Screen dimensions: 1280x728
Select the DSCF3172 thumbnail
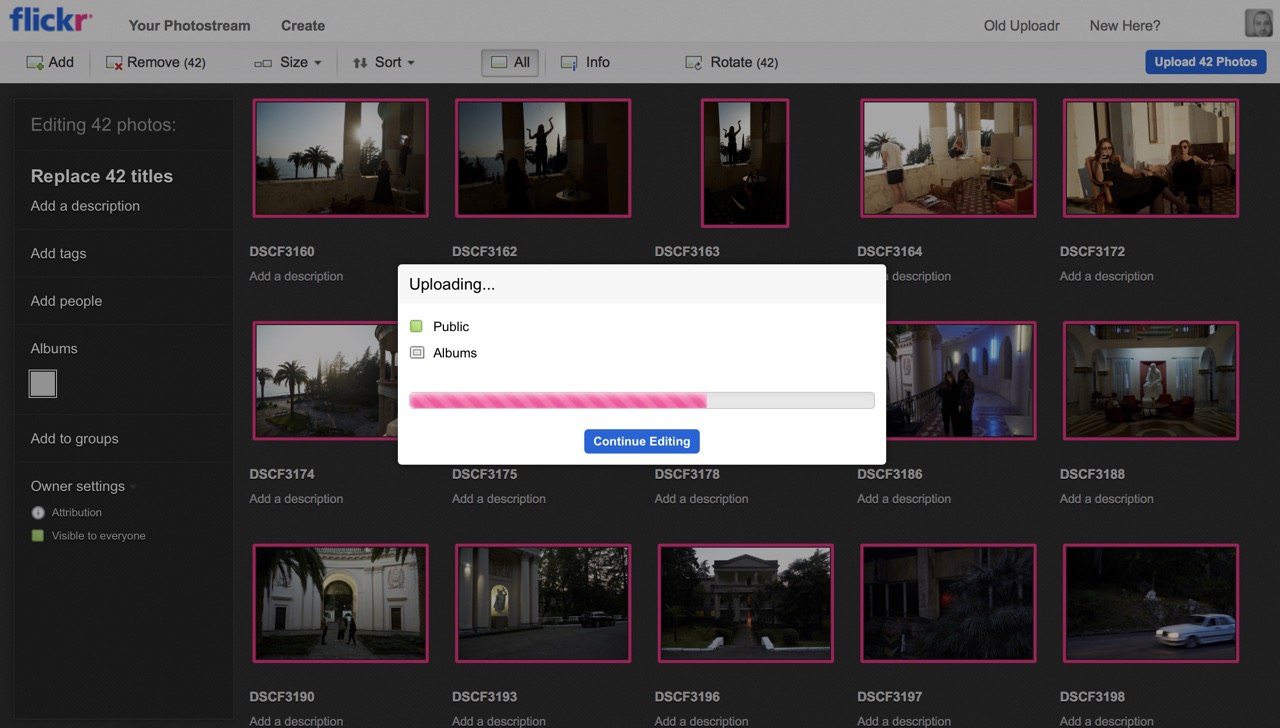coord(1151,158)
